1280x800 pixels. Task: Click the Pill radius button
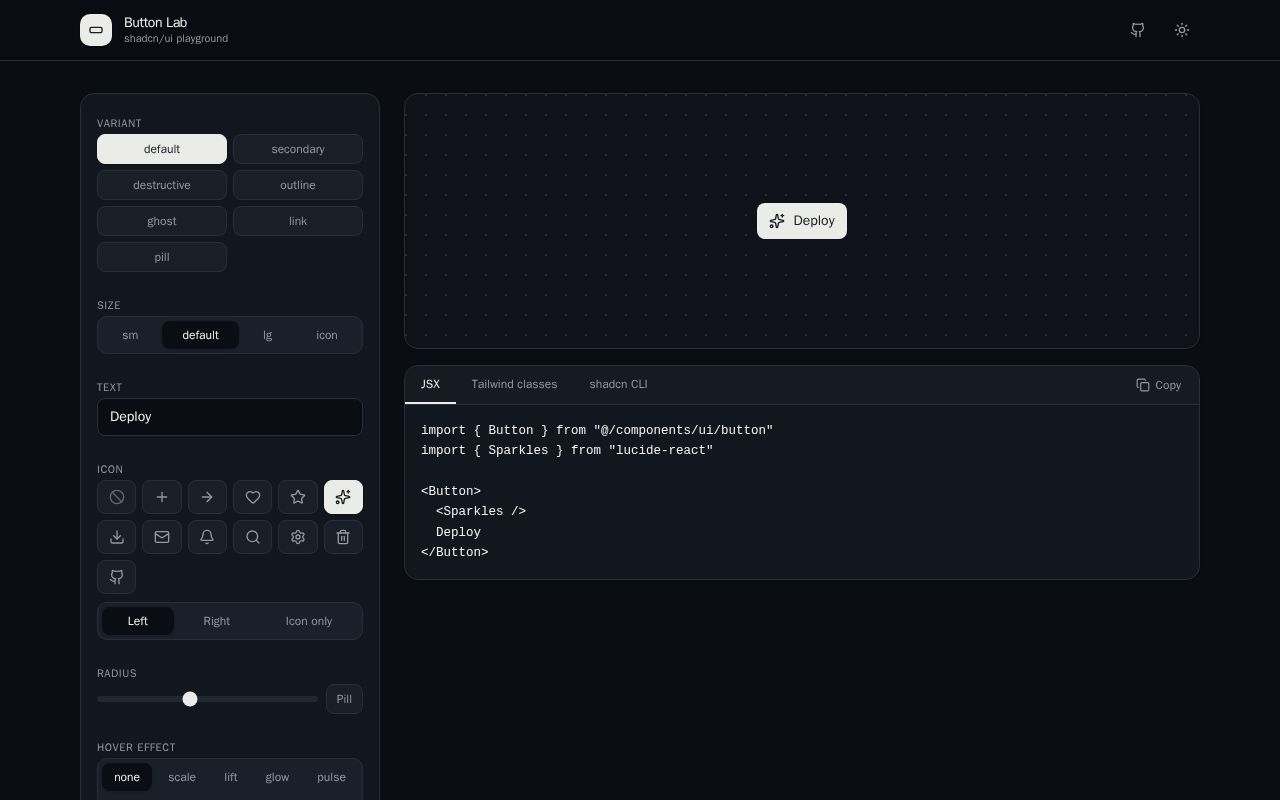tap(344, 699)
